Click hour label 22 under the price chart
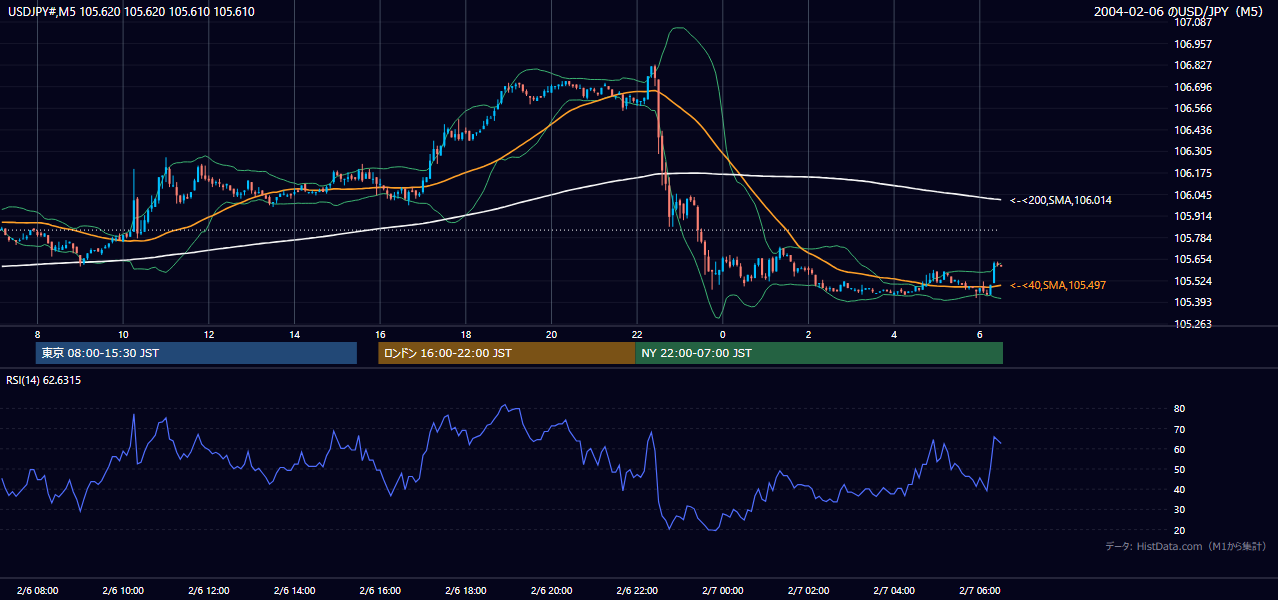The height and width of the screenshot is (600, 1278). (x=637, y=334)
